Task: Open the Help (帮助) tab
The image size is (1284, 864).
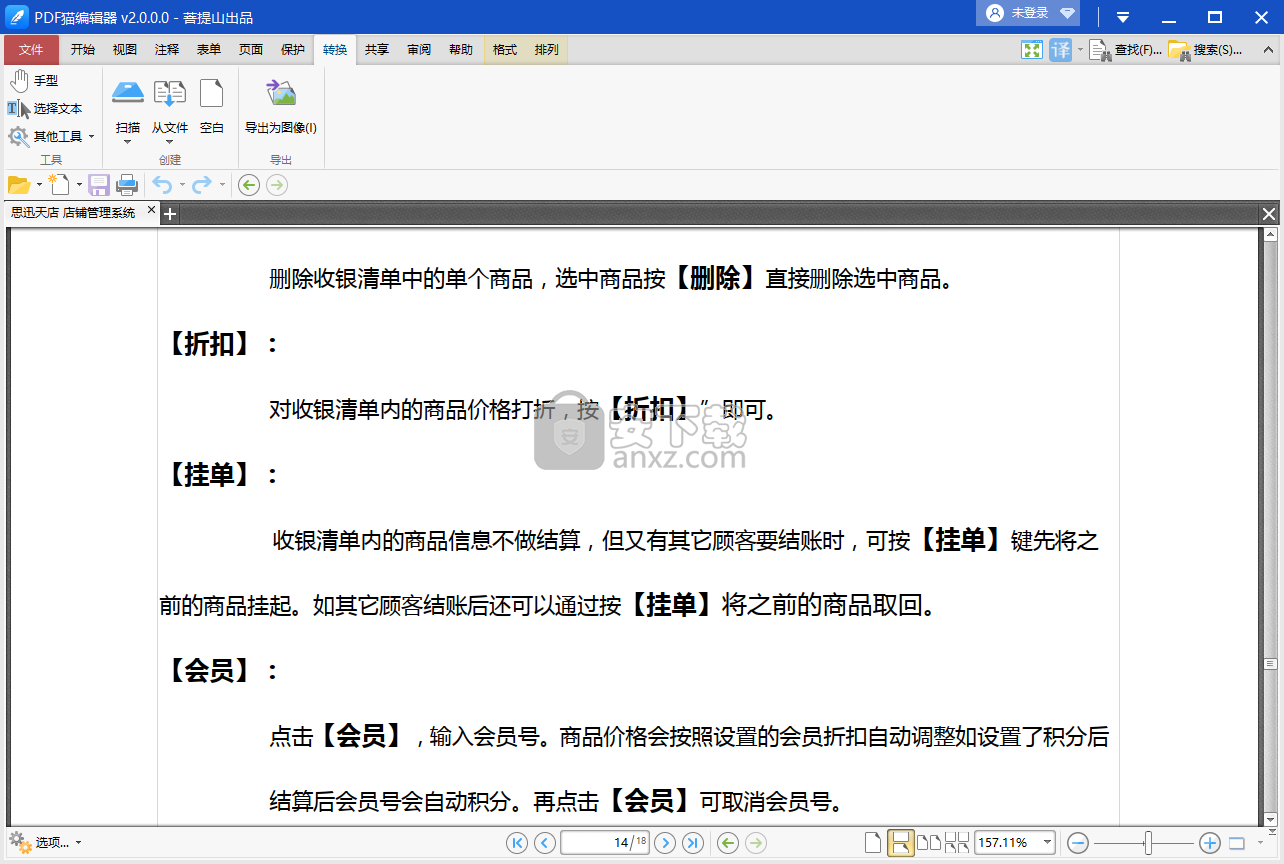Action: tap(461, 49)
